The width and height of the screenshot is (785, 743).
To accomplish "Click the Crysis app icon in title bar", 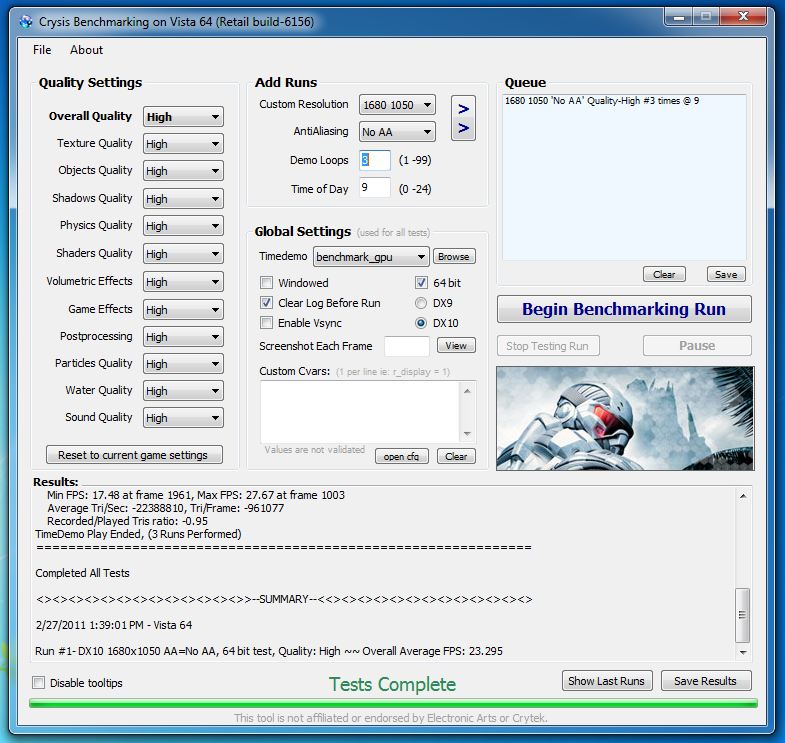I will pyautogui.click(x=26, y=22).
